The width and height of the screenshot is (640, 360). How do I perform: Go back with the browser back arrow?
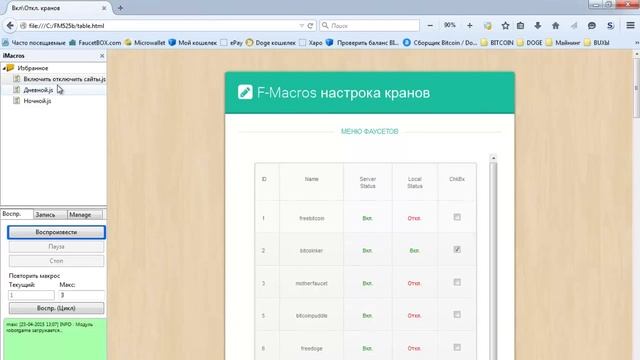(10, 25)
